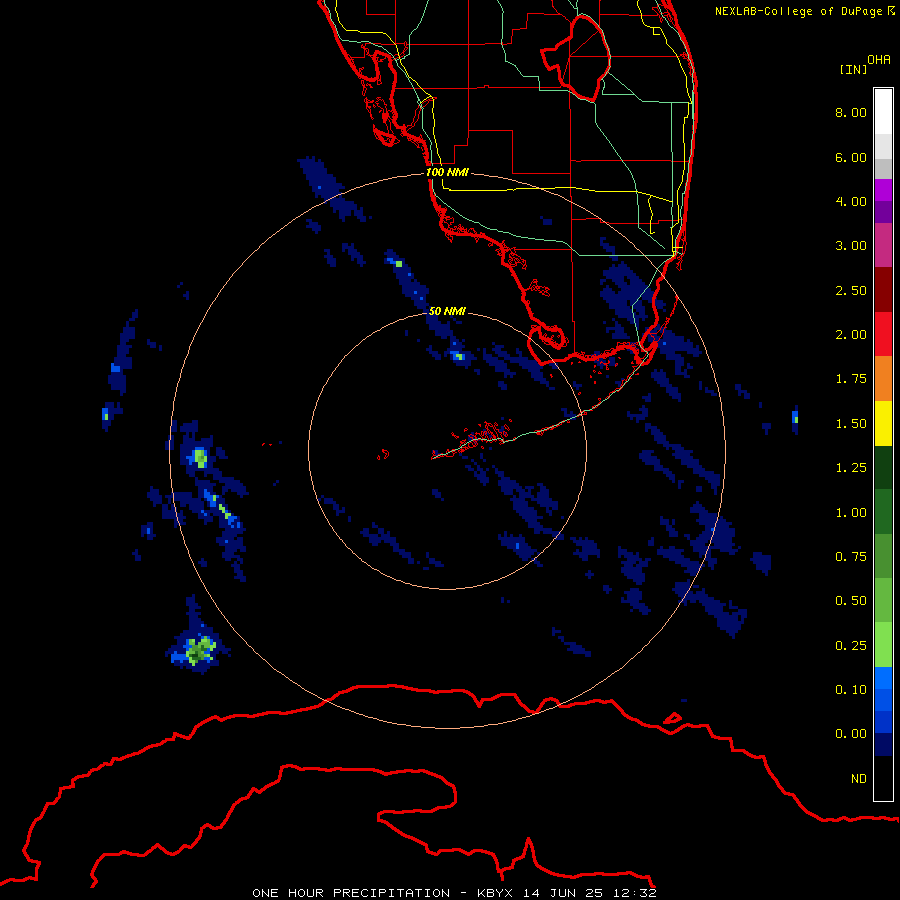Pick the dark red swatch beside 2.50
The width and height of the screenshot is (900, 900).
pyautogui.click(x=883, y=290)
